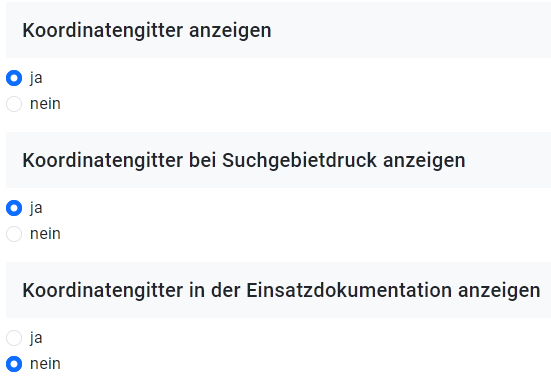Select 'ja' radio under Koordinatengitter anzeigen
This screenshot has width=551, height=390.
(x=14, y=78)
